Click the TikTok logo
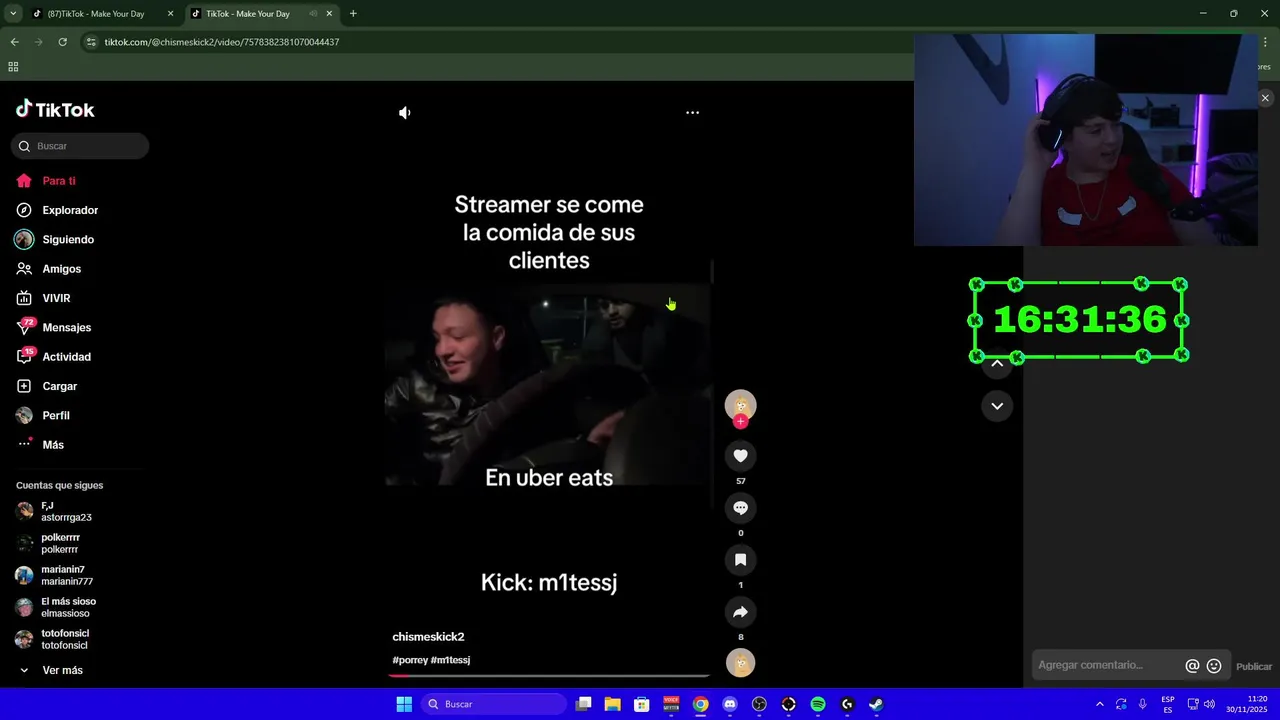Screen dimensions: 1280x720 (x=55, y=109)
